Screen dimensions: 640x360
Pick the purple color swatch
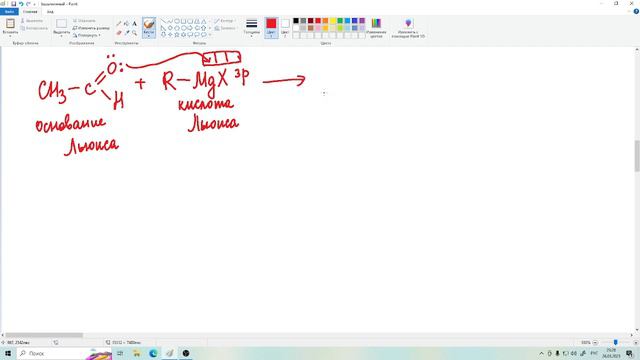(362, 21)
